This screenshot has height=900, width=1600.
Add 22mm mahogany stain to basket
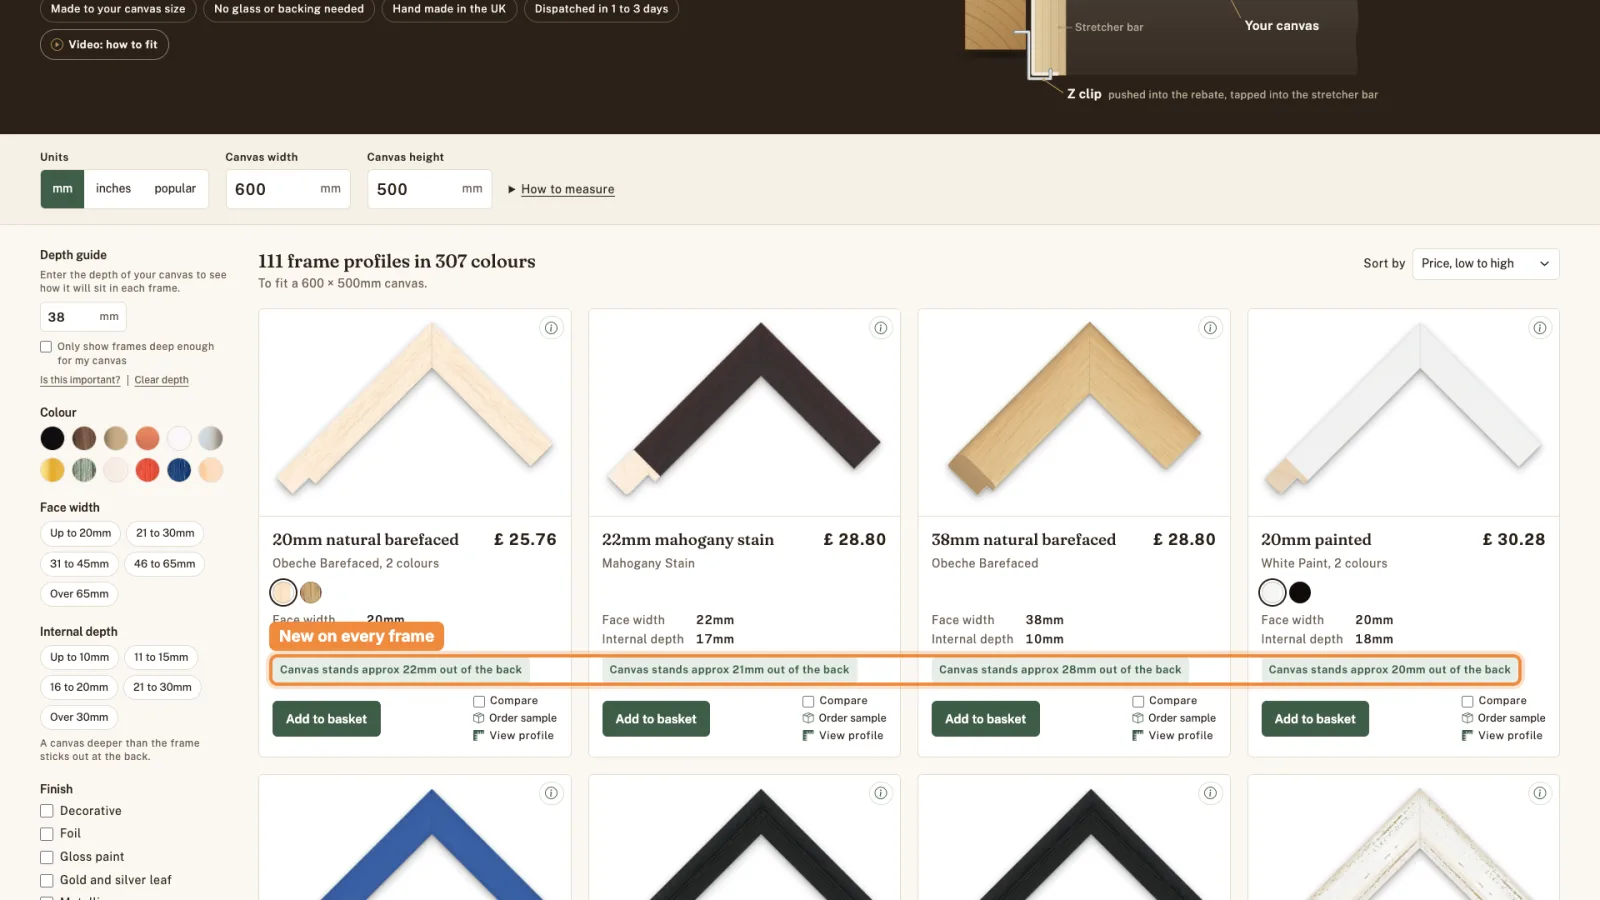pyautogui.click(x=656, y=719)
